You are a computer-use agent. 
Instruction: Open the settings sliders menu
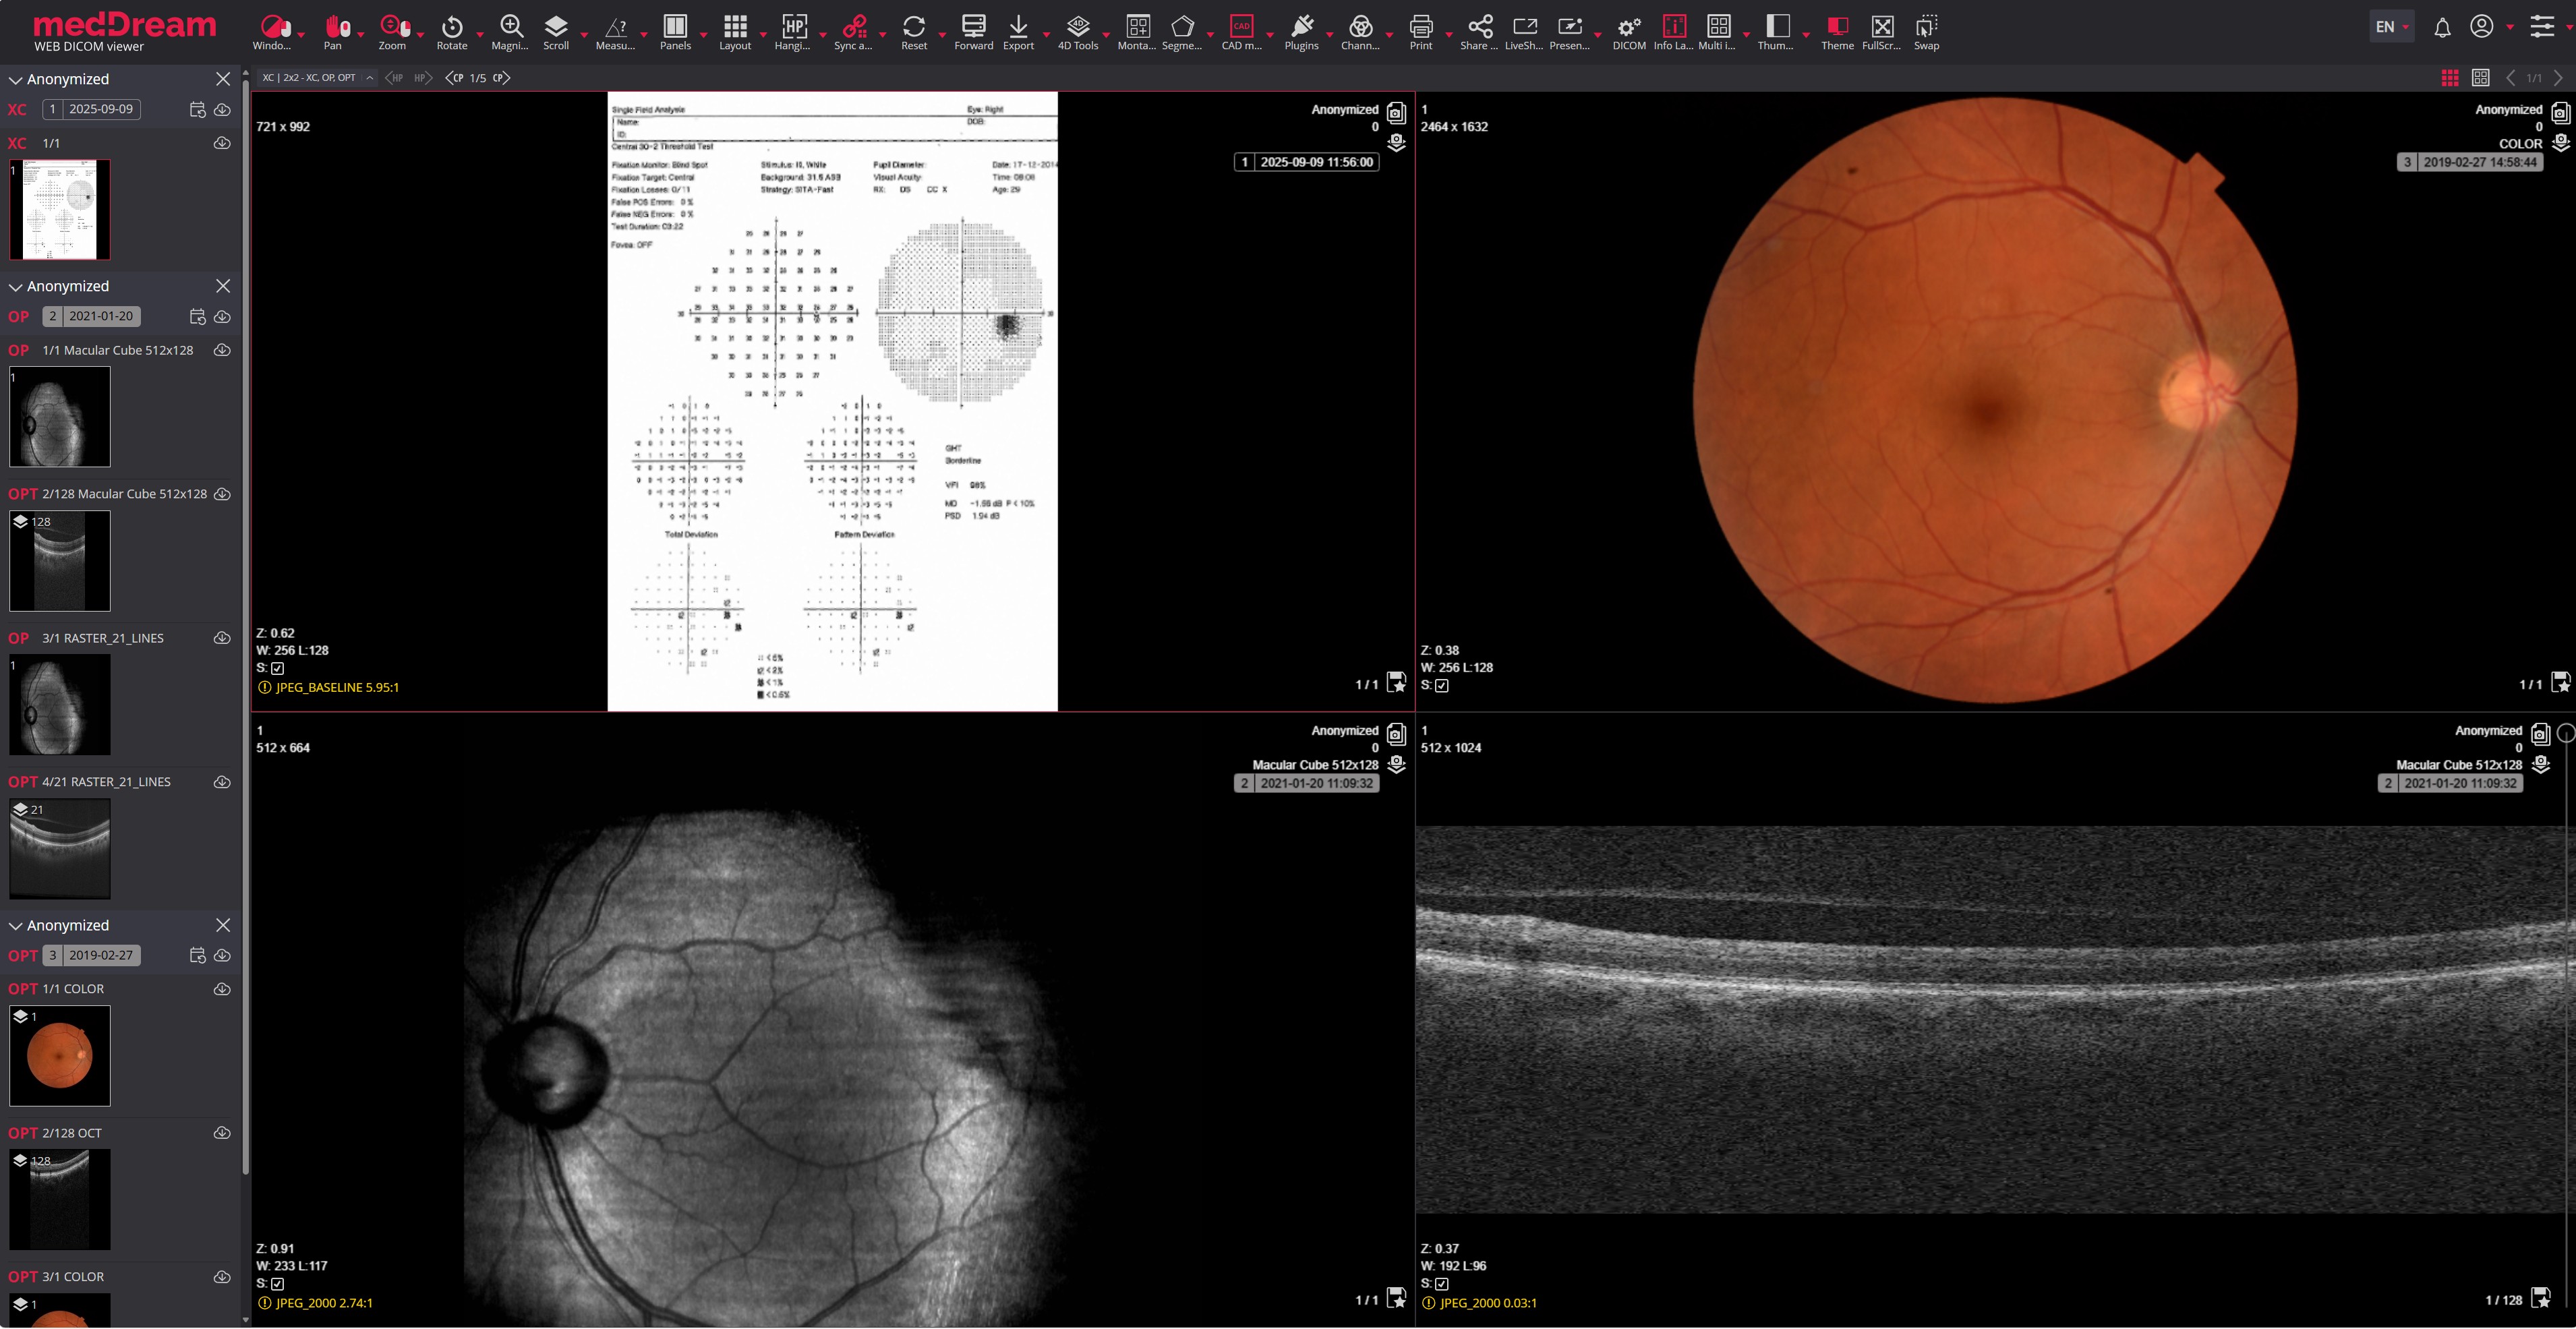[2542, 26]
